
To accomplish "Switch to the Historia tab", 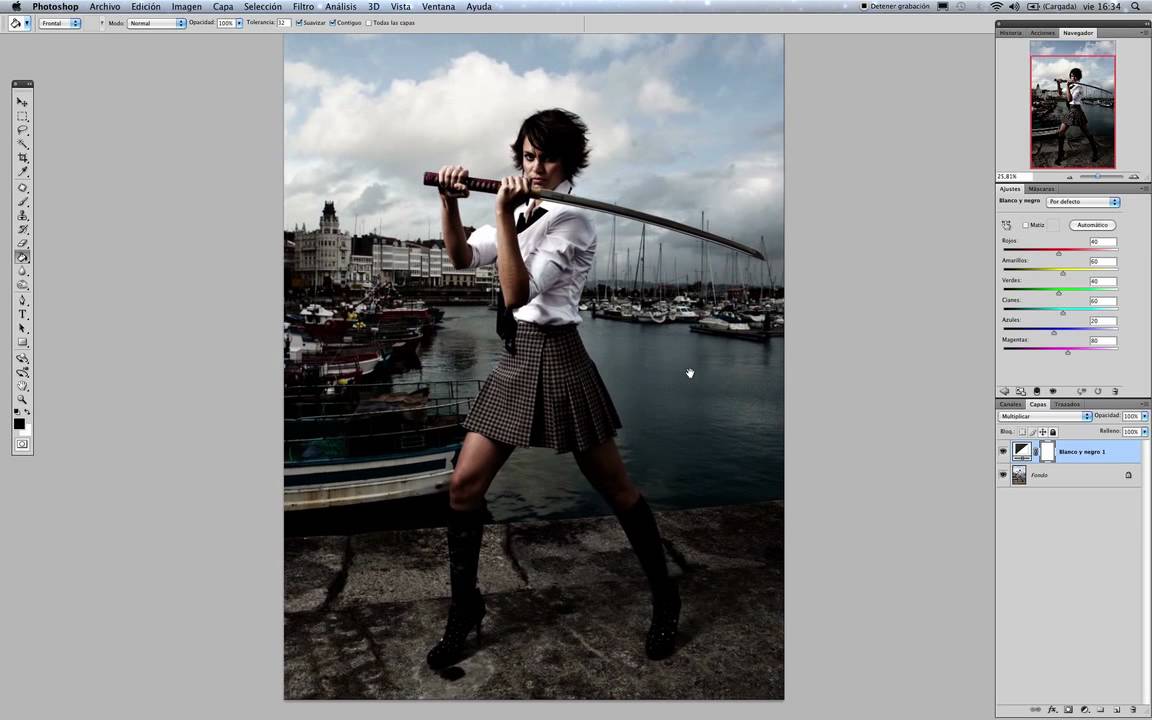I will 1010,33.
